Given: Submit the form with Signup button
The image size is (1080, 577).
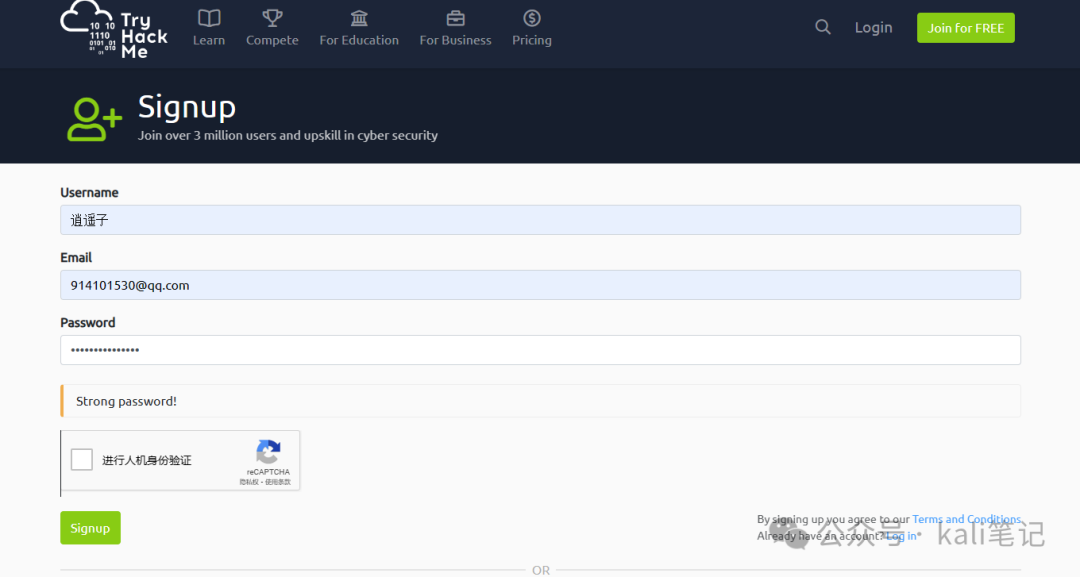Looking at the screenshot, I should (90, 528).
